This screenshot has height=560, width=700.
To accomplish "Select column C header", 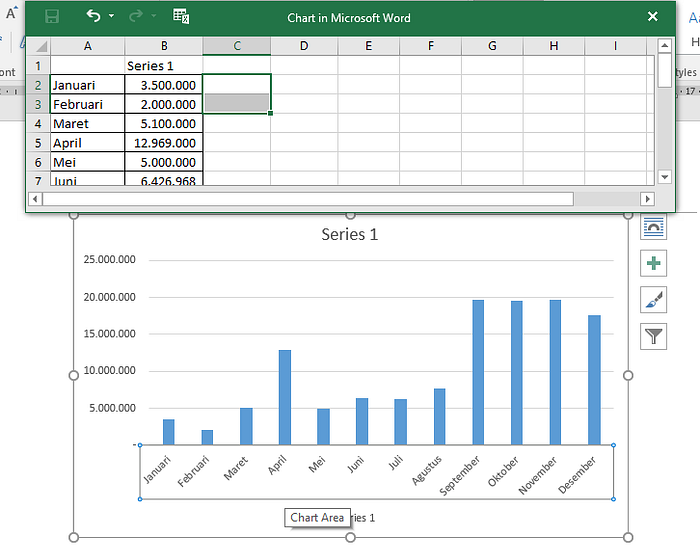I will pos(237,46).
